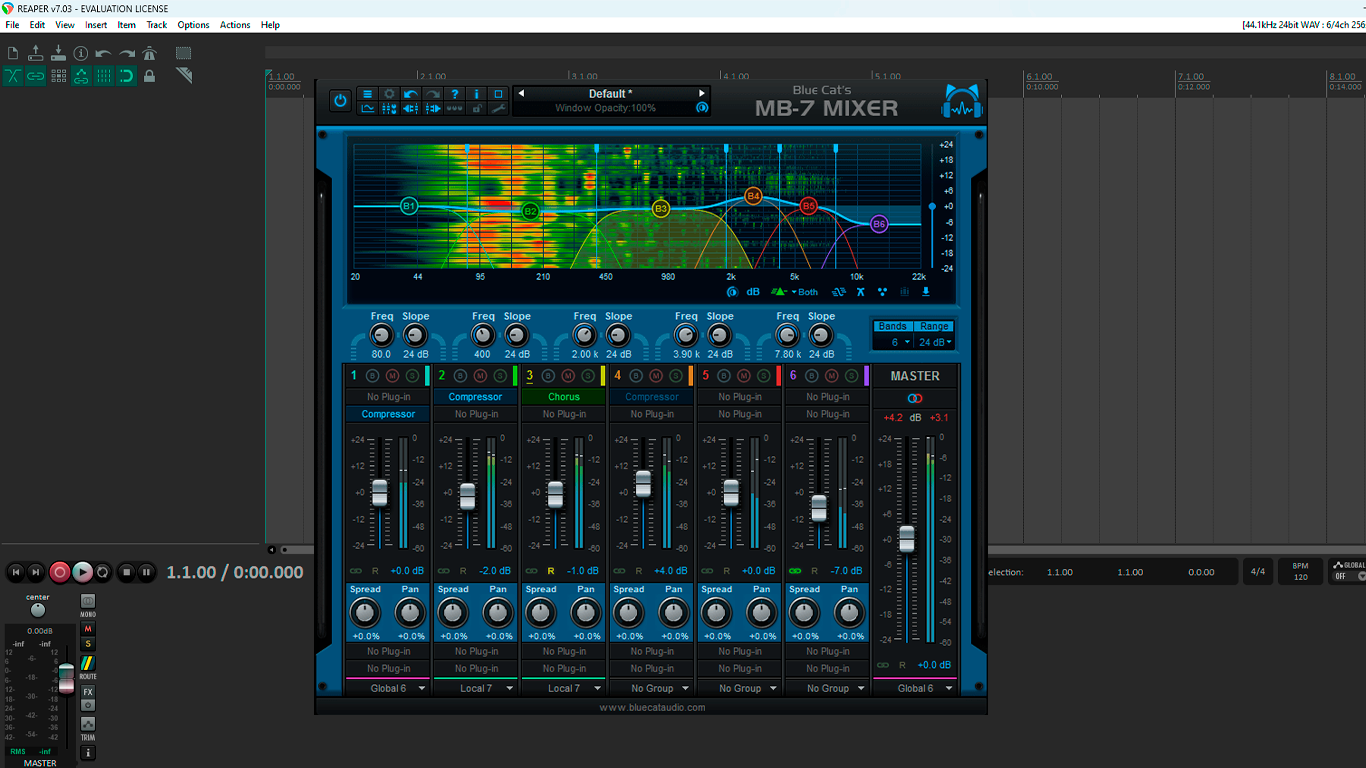This screenshot has height=768, width=1366.
Task: Click the REAPER toolbar padlock icon
Action: click(x=150, y=76)
